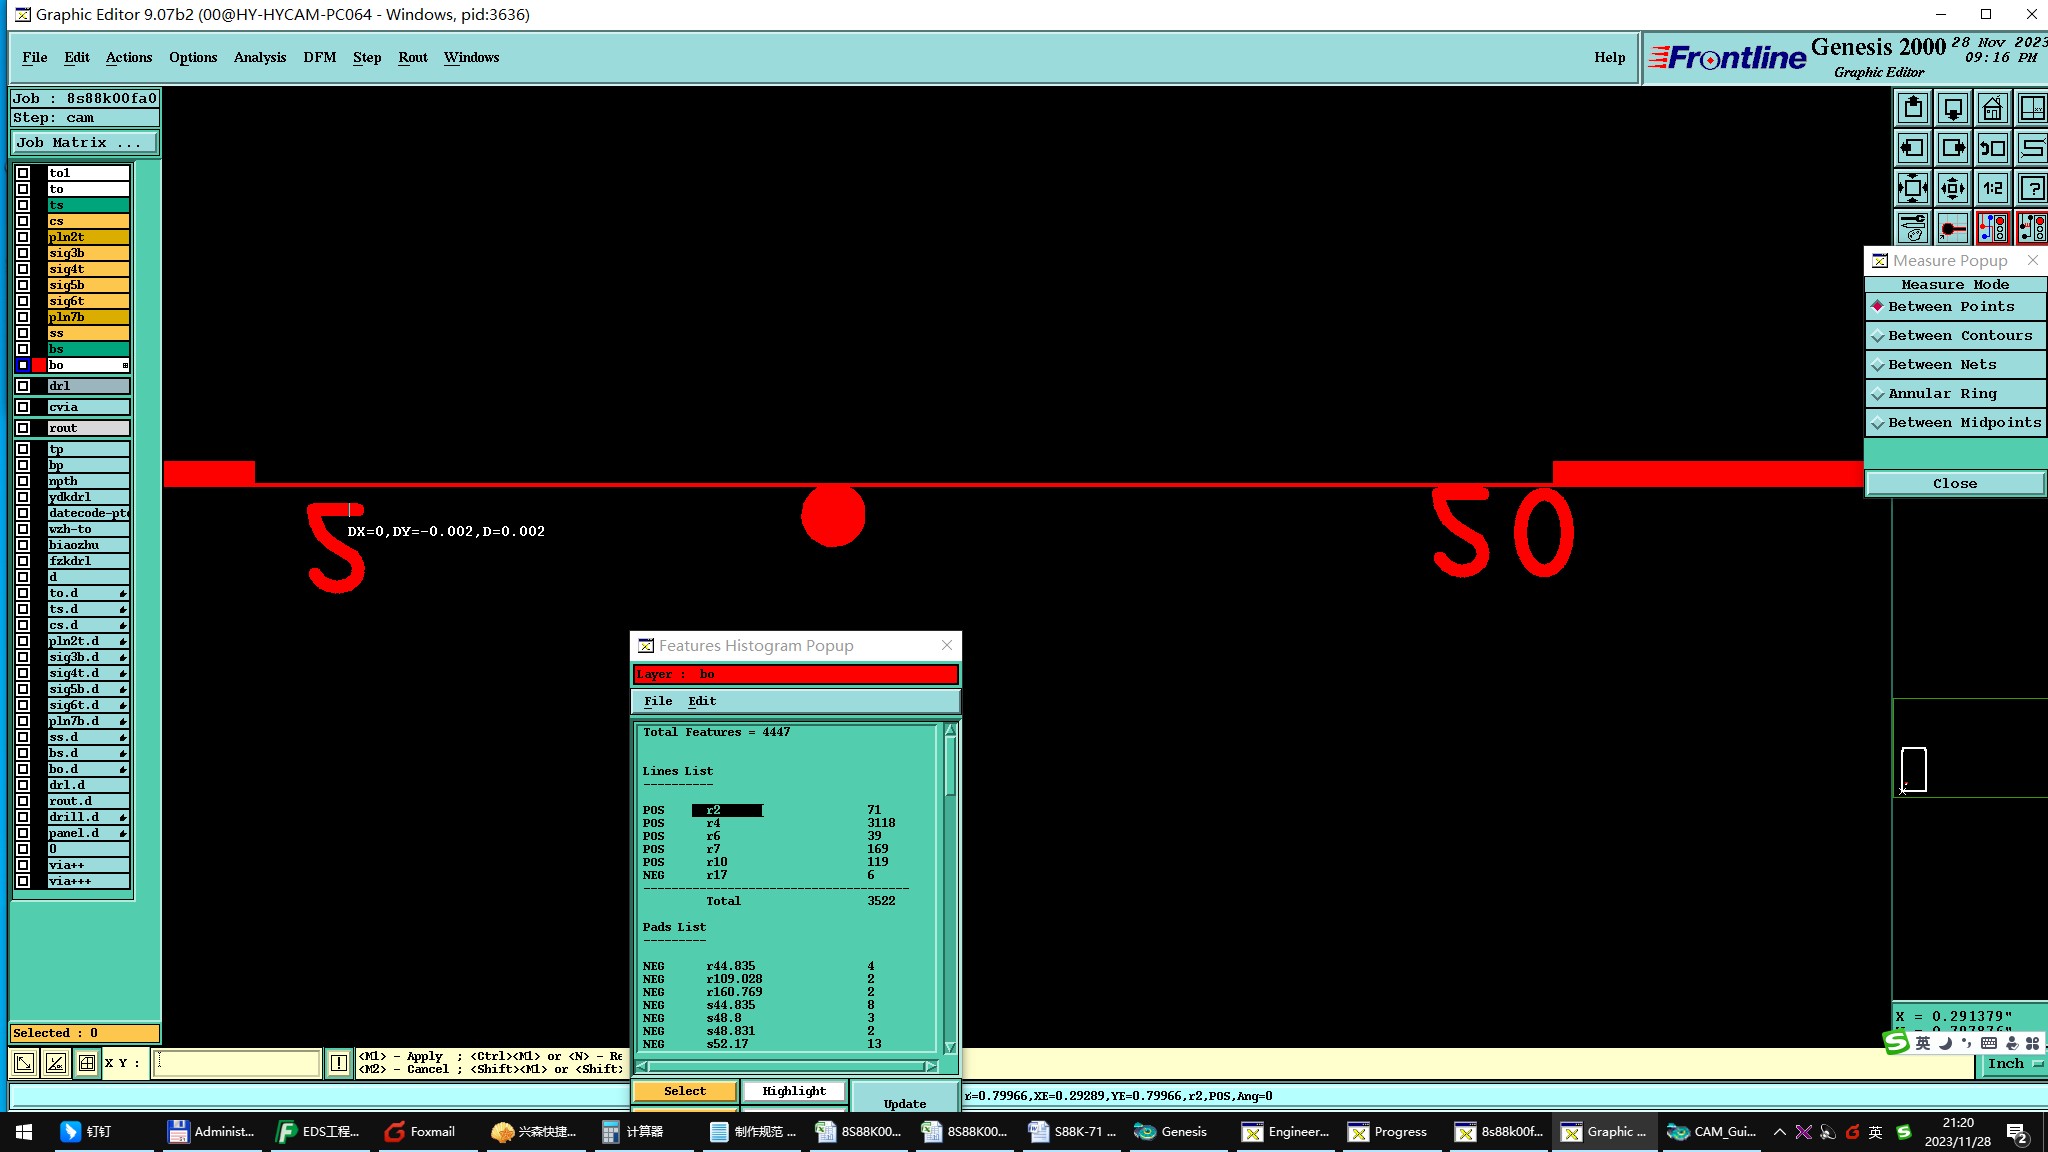Toggle the ts layer checkbox
The image size is (2048, 1152).
(x=23, y=205)
